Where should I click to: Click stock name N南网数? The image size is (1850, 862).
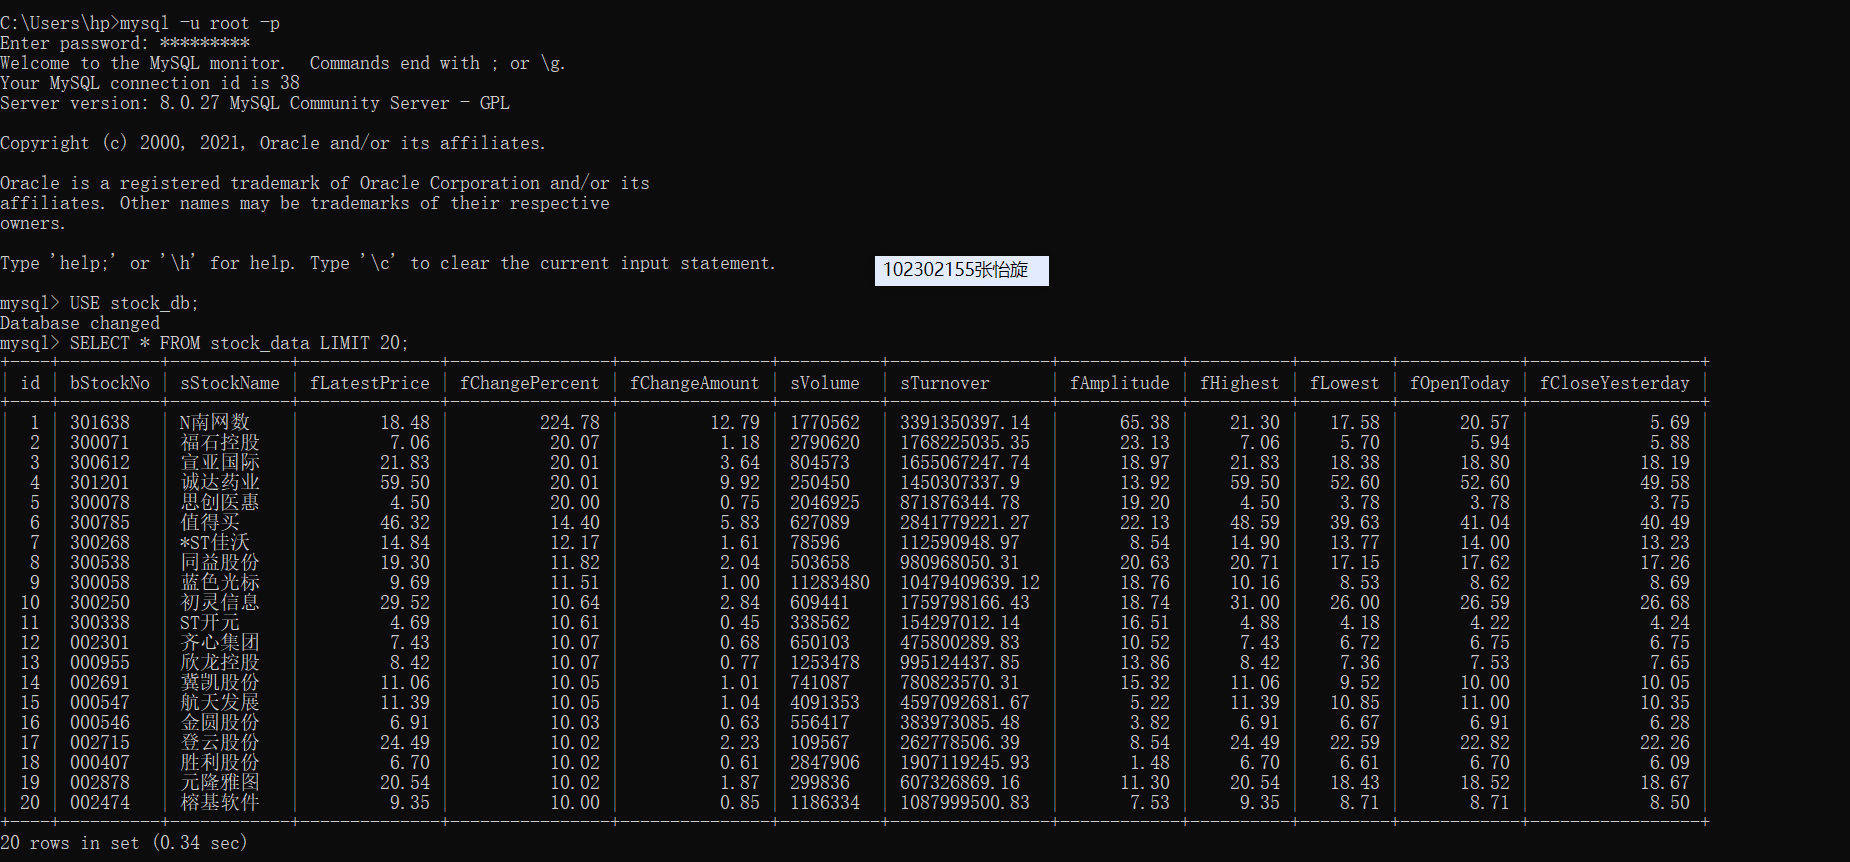tap(215, 423)
